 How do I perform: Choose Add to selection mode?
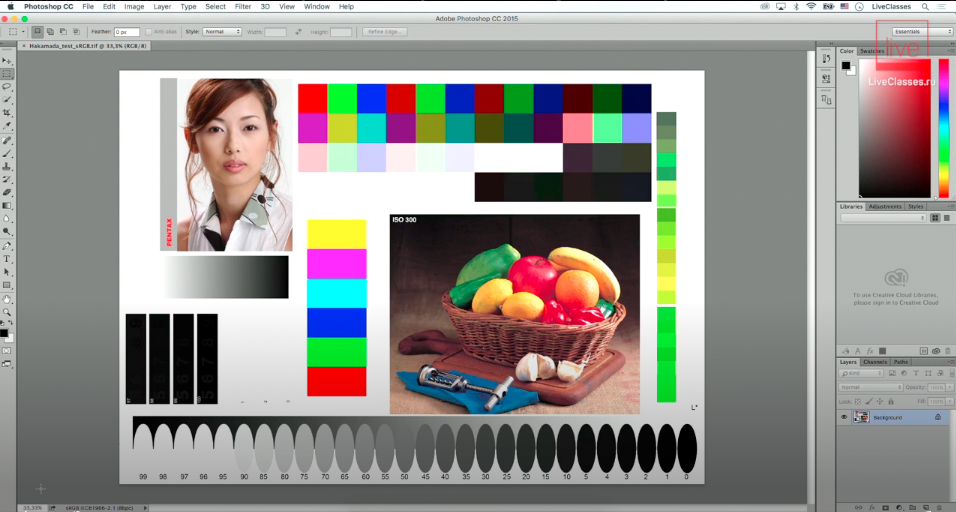tap(50, 32)
